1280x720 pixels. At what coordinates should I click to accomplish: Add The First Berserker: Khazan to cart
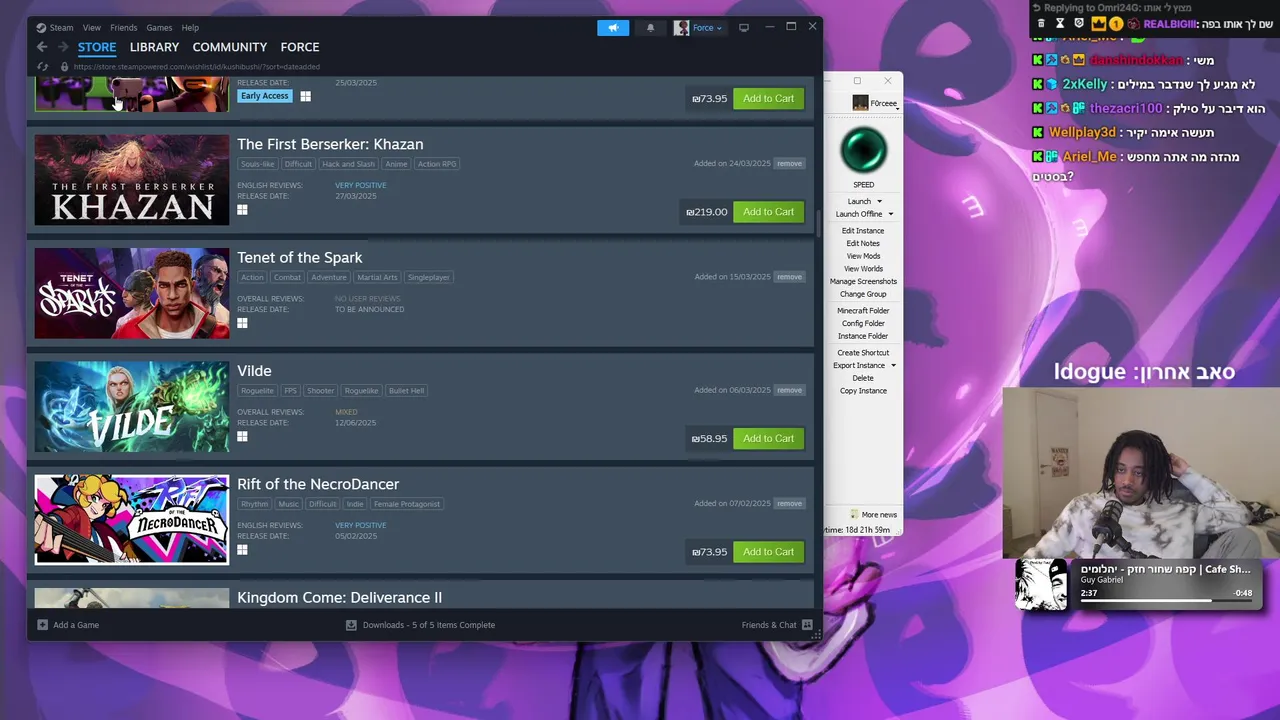pos(768,212)
